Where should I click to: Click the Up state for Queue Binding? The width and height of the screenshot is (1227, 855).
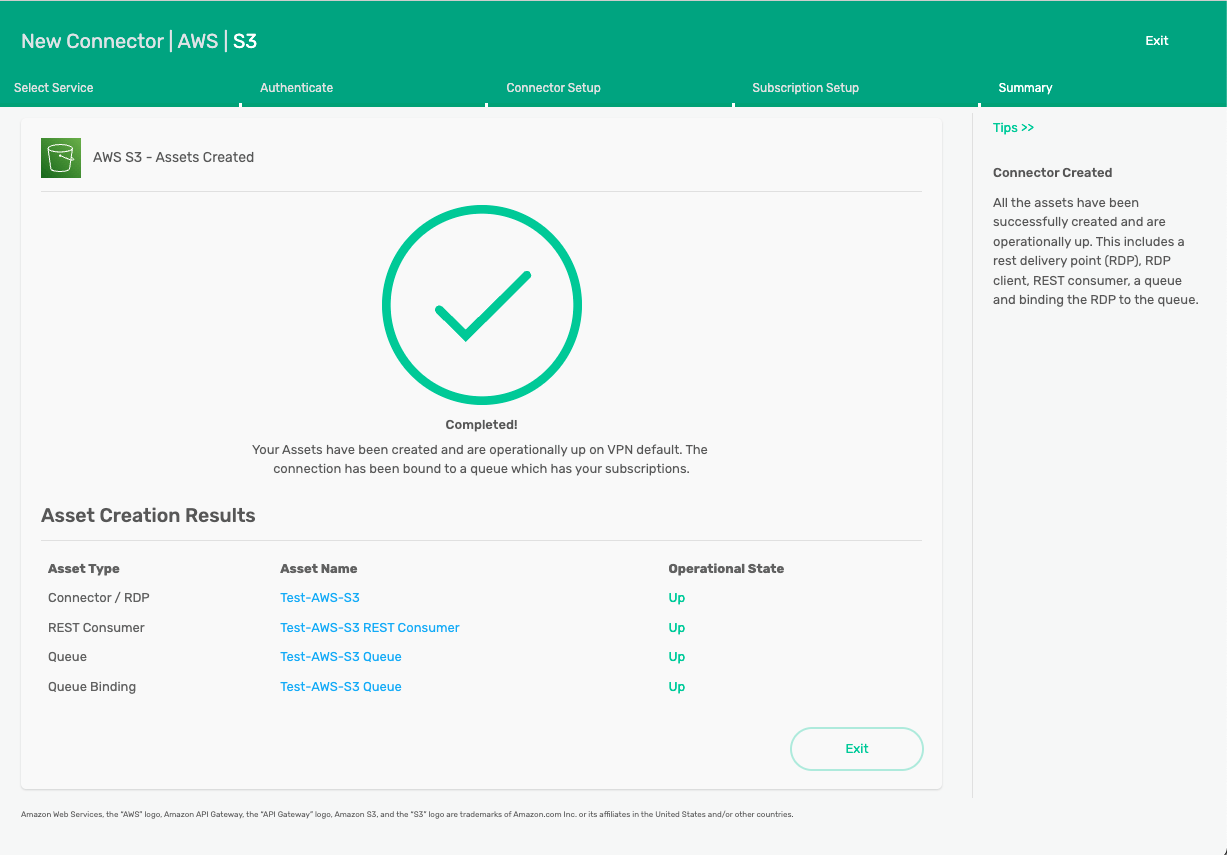pyautogui.click(x=677, y=686)
